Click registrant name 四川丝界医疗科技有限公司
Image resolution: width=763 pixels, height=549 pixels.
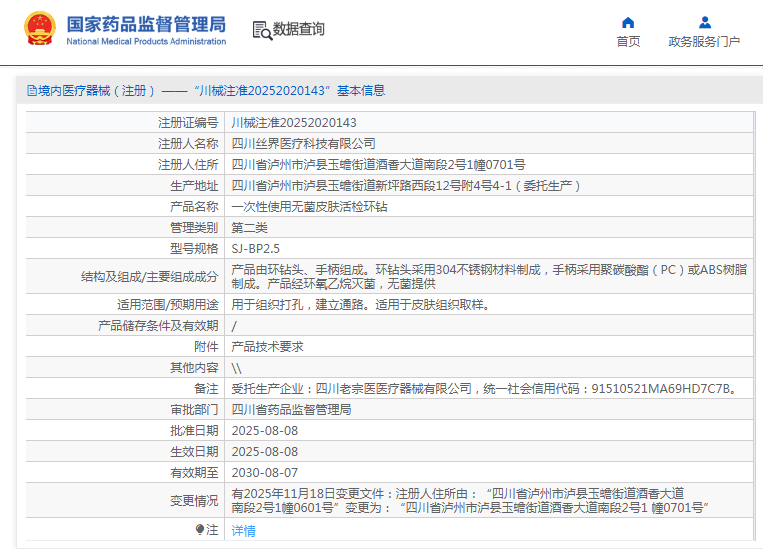(x=304, y=144)
